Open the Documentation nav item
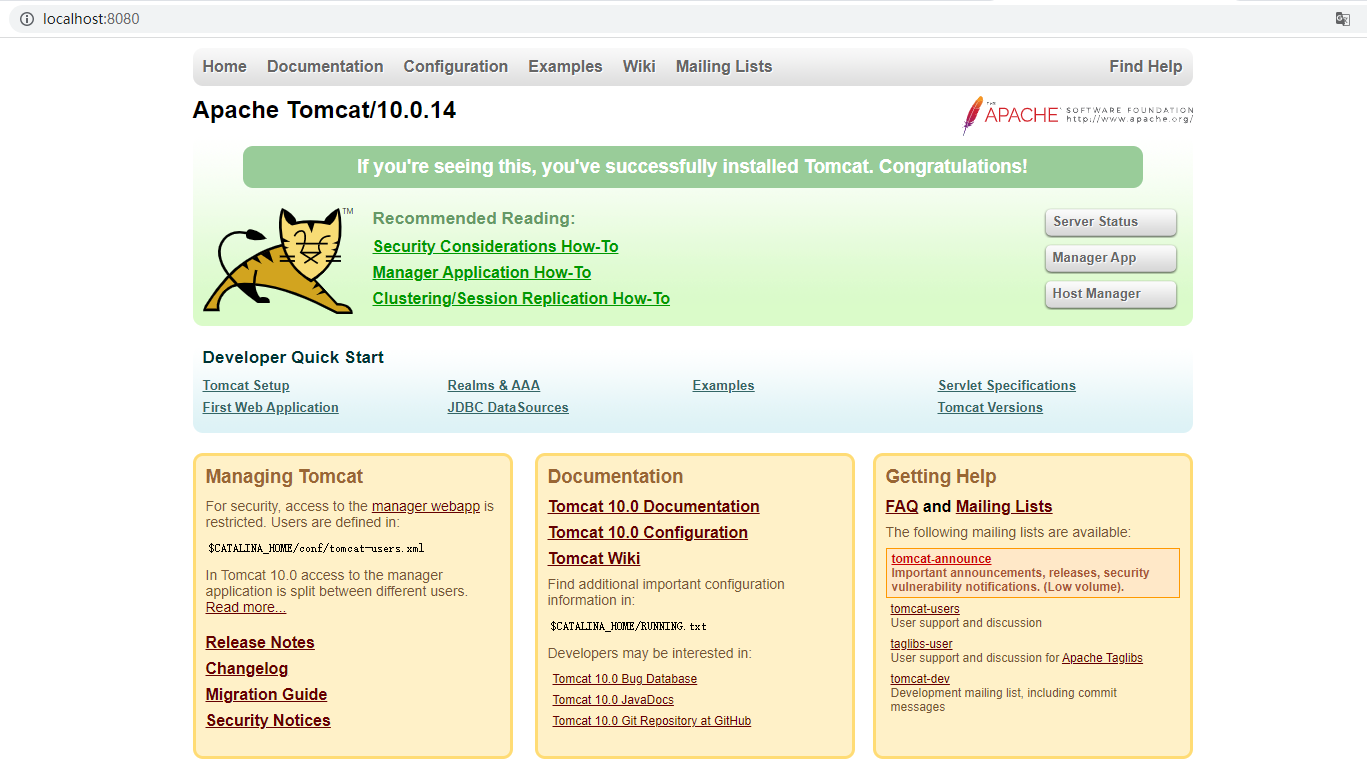Image resolution: width=1367 pixels, height=766 pixels. (325, 67)
